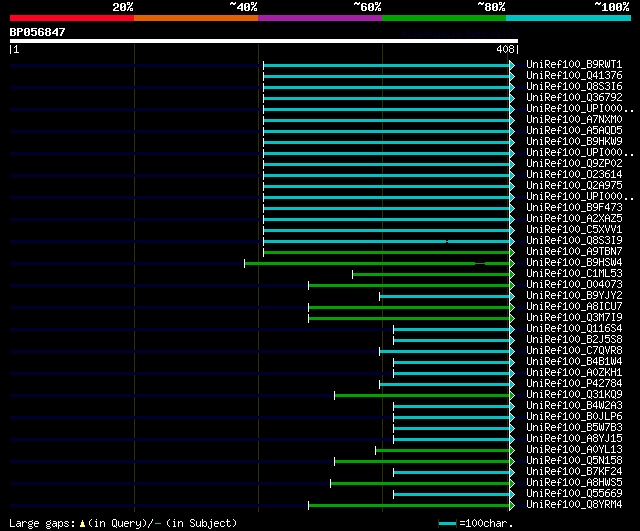
Task: Open the UniRef100_A8YJ15 hit label
Action: point(574,439)
